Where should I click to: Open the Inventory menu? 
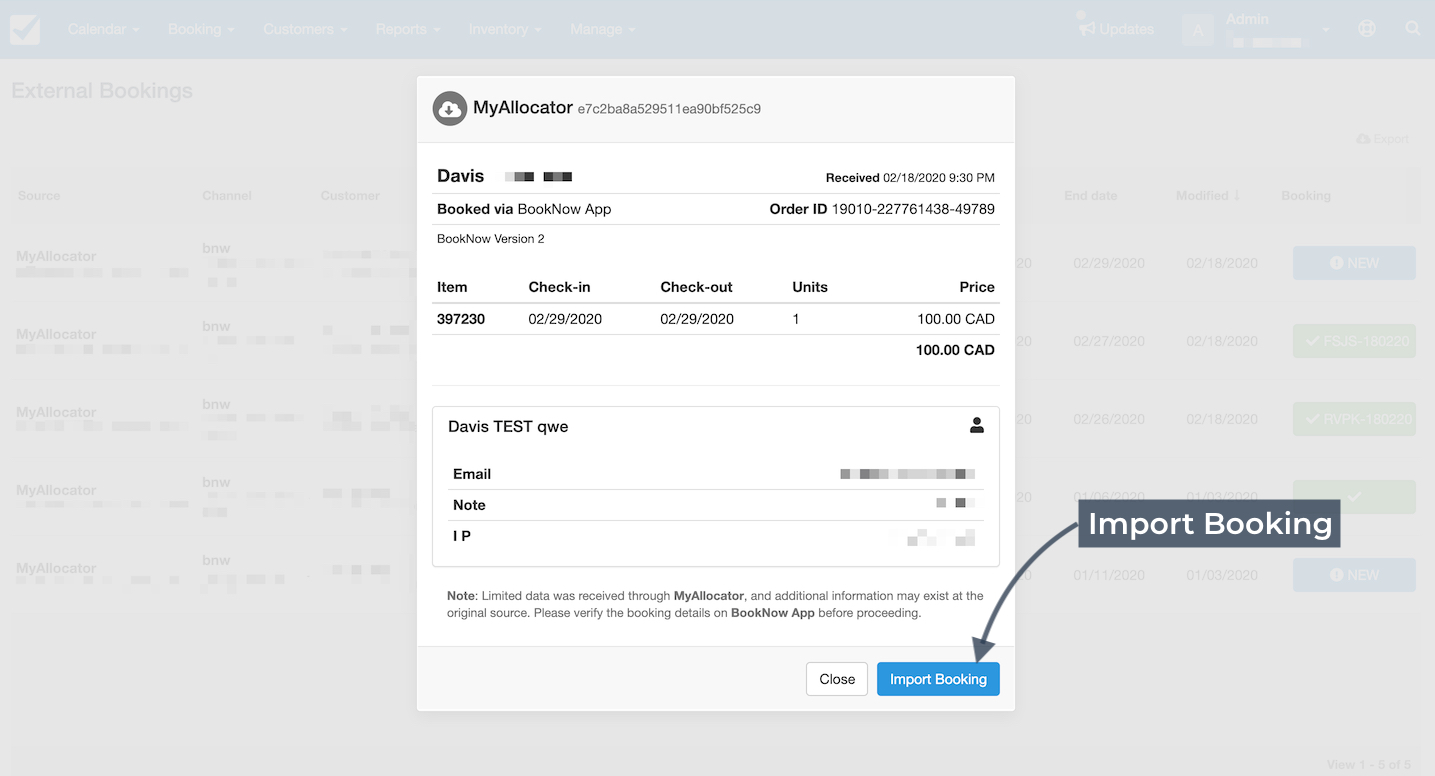click(x=505, y=29)
